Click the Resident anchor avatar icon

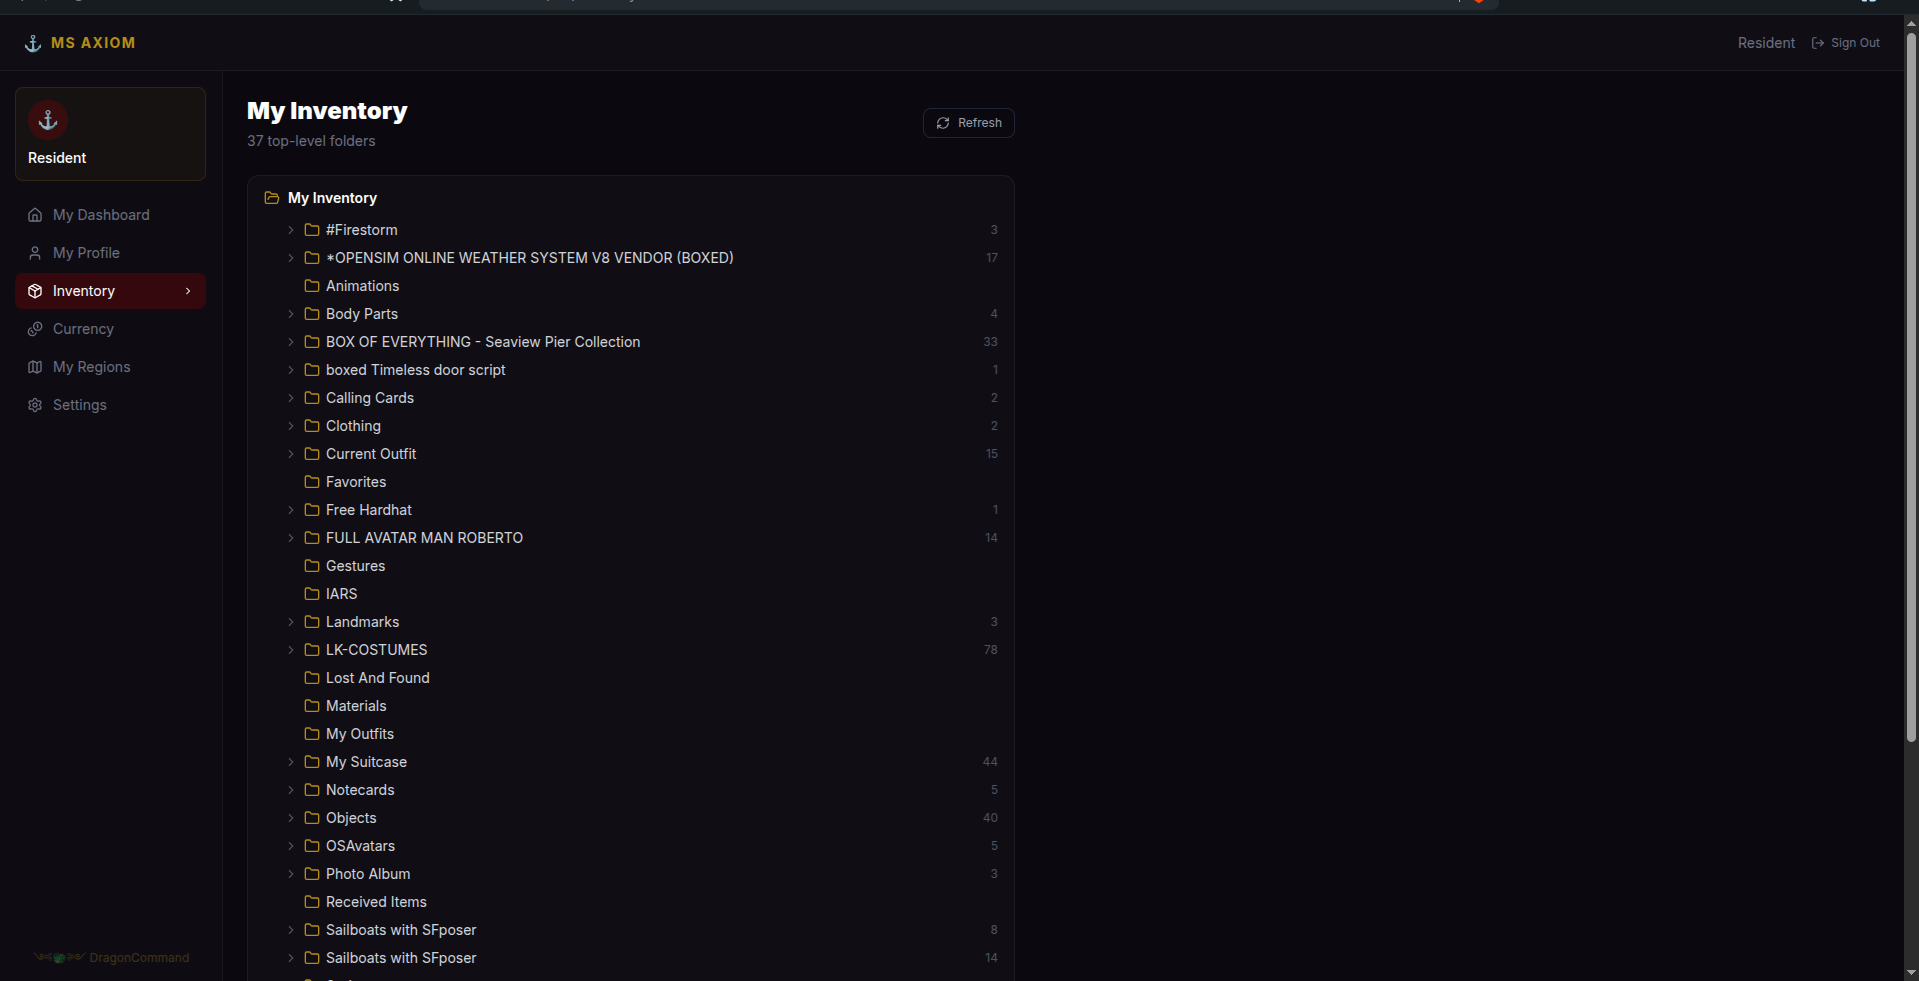[x=48, y=120]
